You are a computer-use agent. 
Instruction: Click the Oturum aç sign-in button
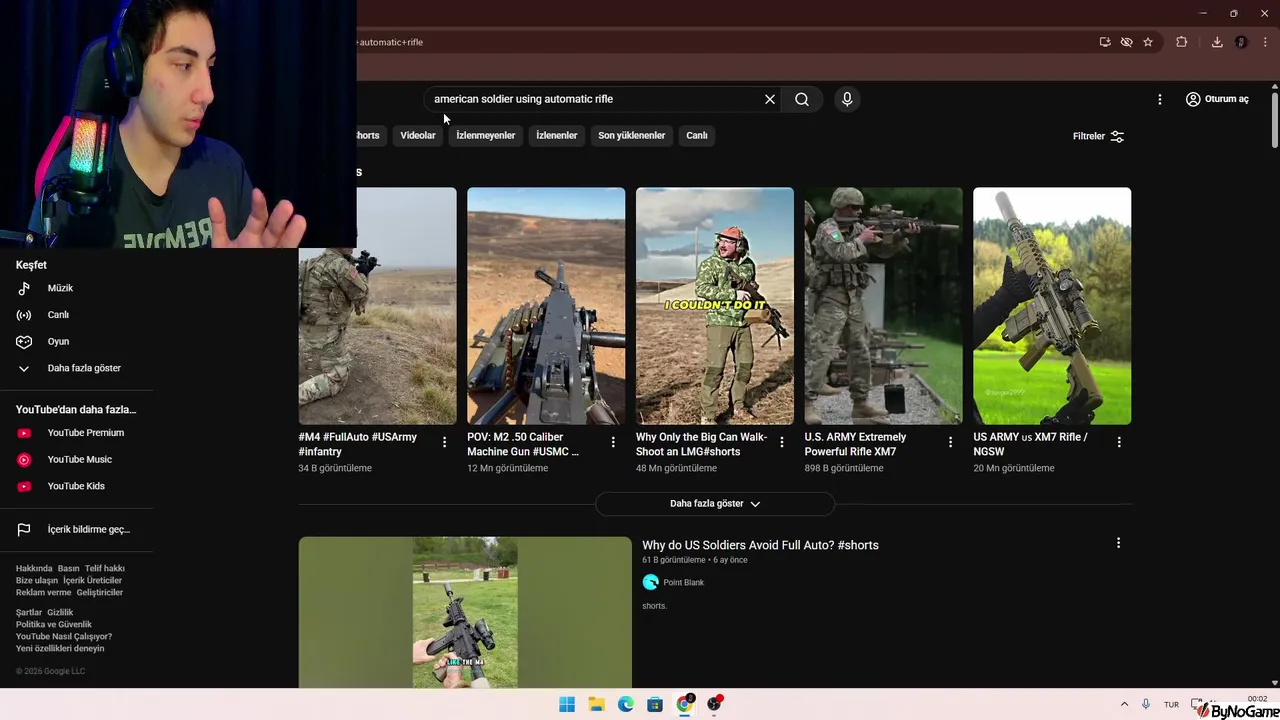pyautogui.click(x=1216, y=99)
